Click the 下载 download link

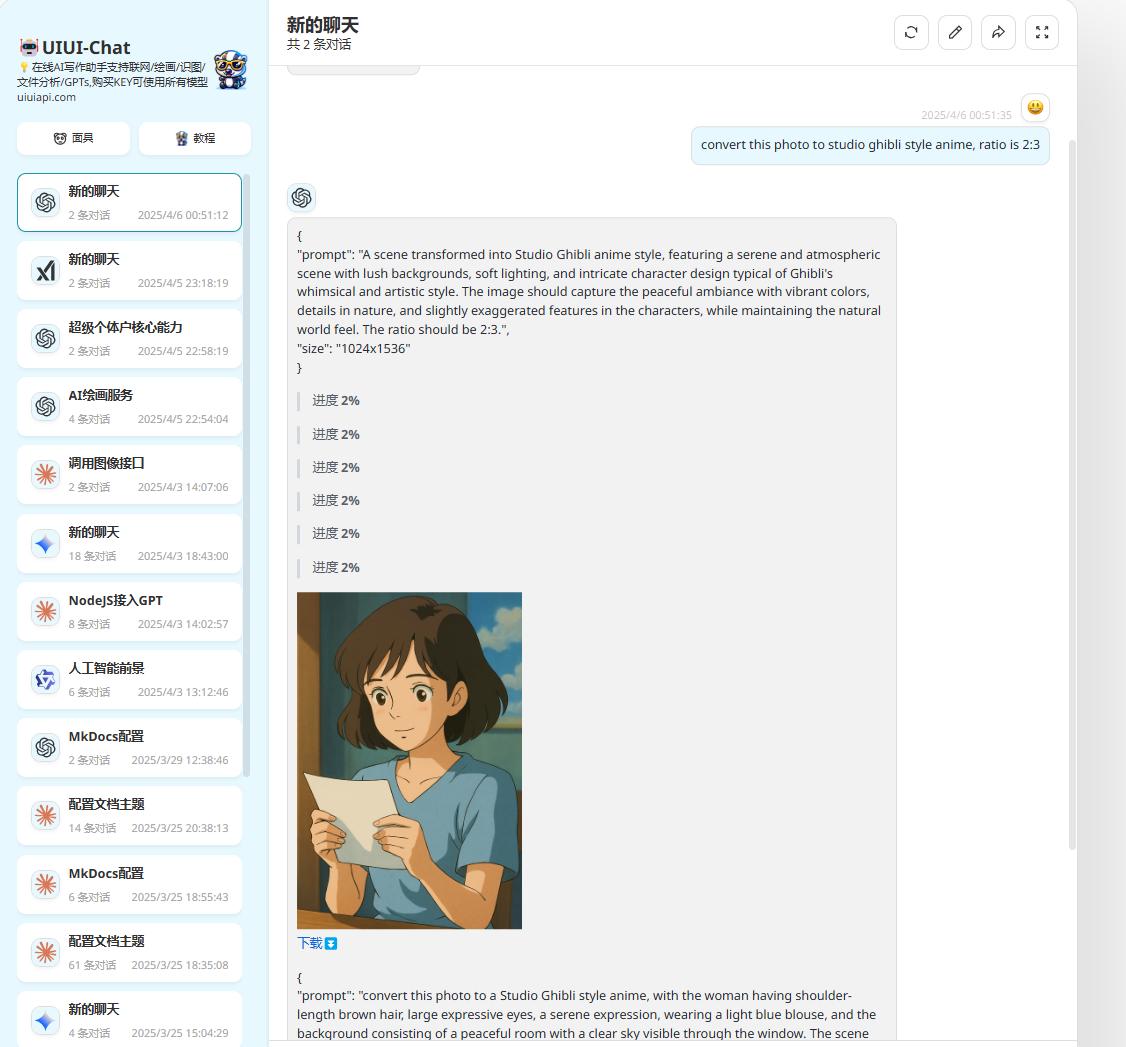click(x=317, y=943)
